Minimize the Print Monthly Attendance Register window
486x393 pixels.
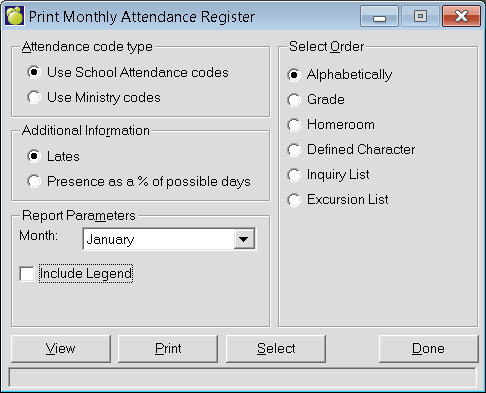click(x=379, y=16)
